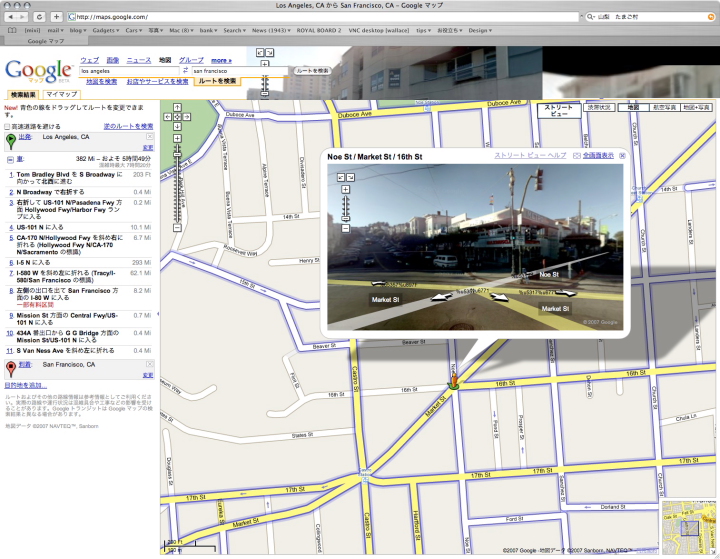Select the ルートを検索 tab below search fields
Viewport: 720px width, 559px height.
click(x=217, y=81)
